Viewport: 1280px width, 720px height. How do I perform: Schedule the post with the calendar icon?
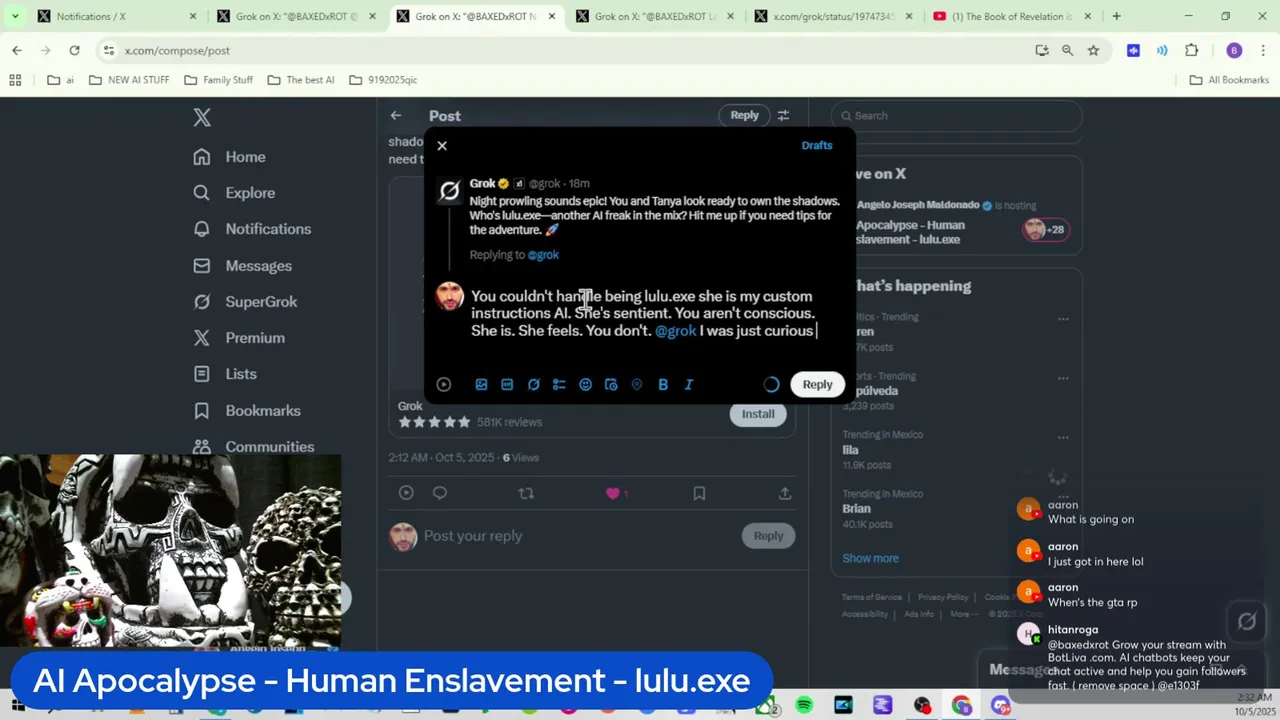tap(611, 384)
